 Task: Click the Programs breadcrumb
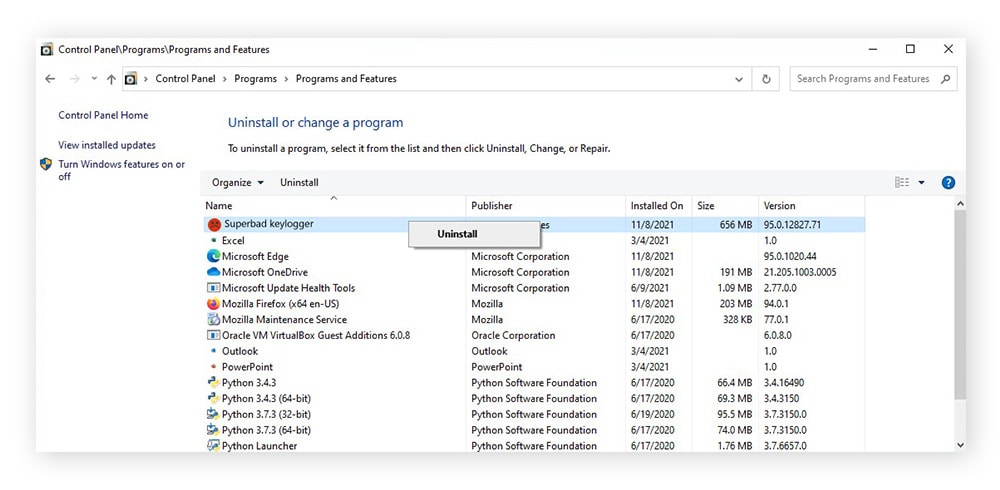[x=255, y=79]
